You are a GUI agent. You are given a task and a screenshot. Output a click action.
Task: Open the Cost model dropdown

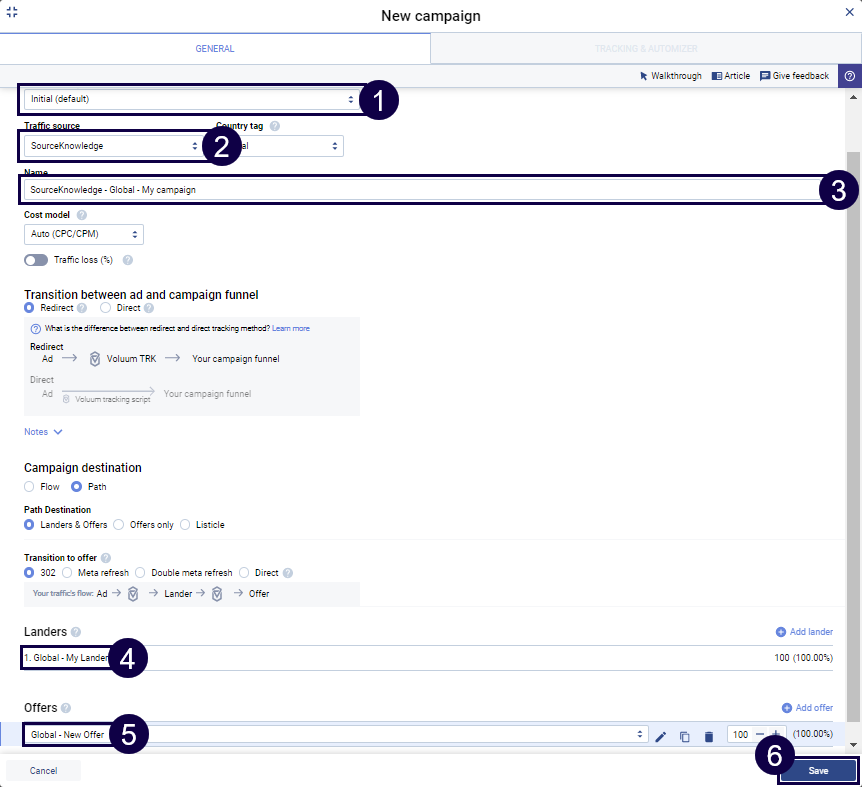[83, 234]
